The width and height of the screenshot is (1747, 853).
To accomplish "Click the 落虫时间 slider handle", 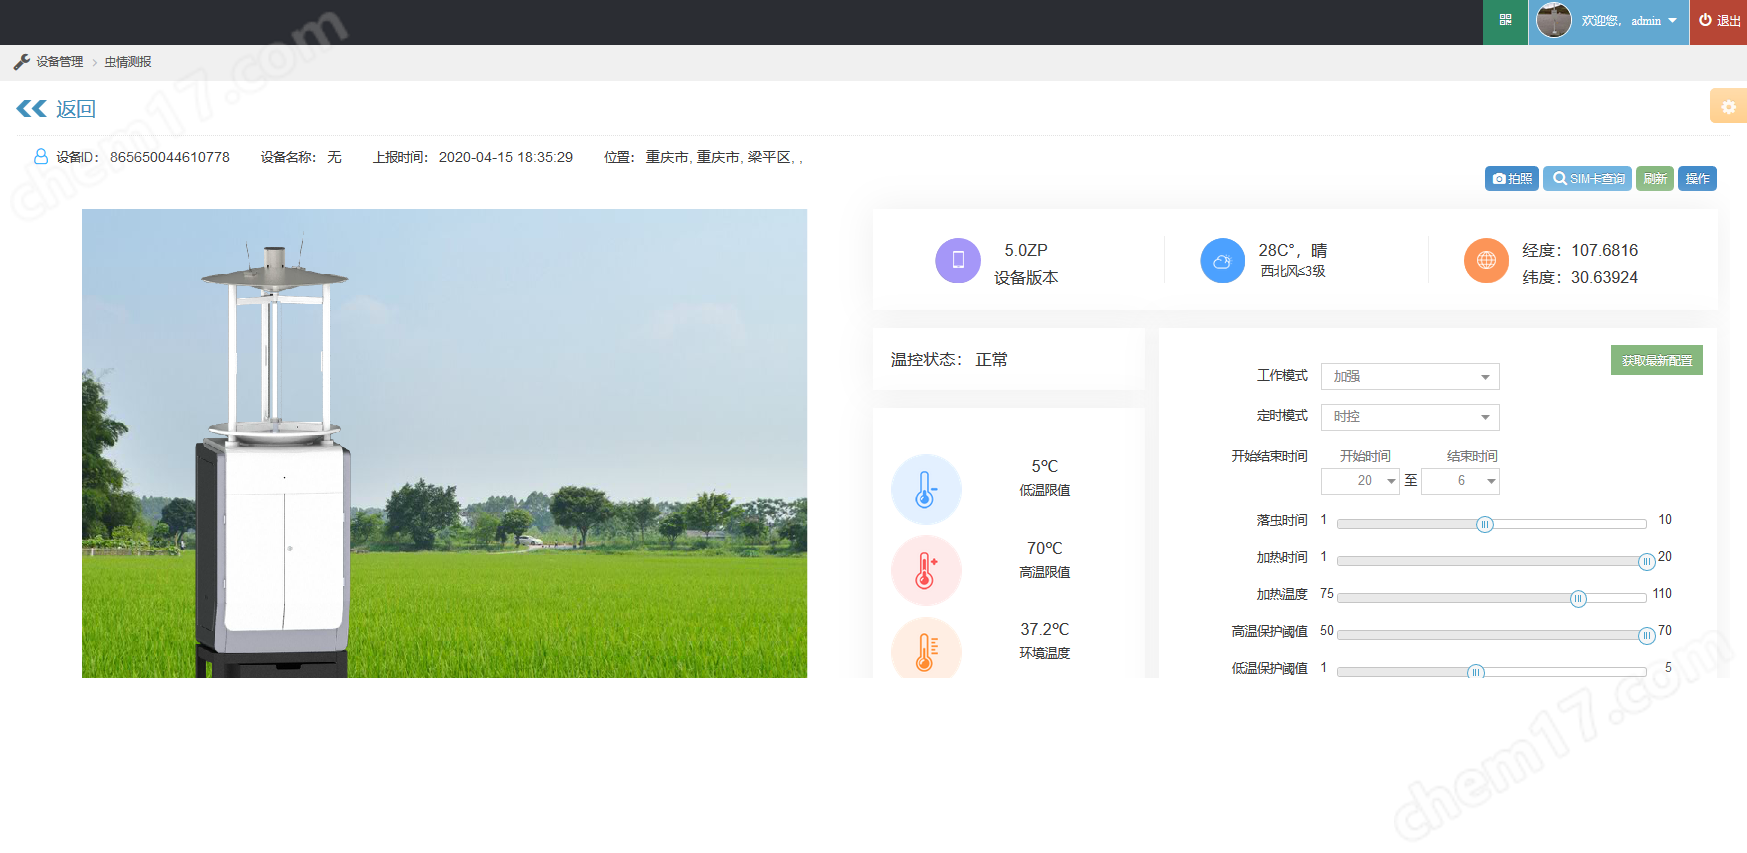I will coord(1485,525).
